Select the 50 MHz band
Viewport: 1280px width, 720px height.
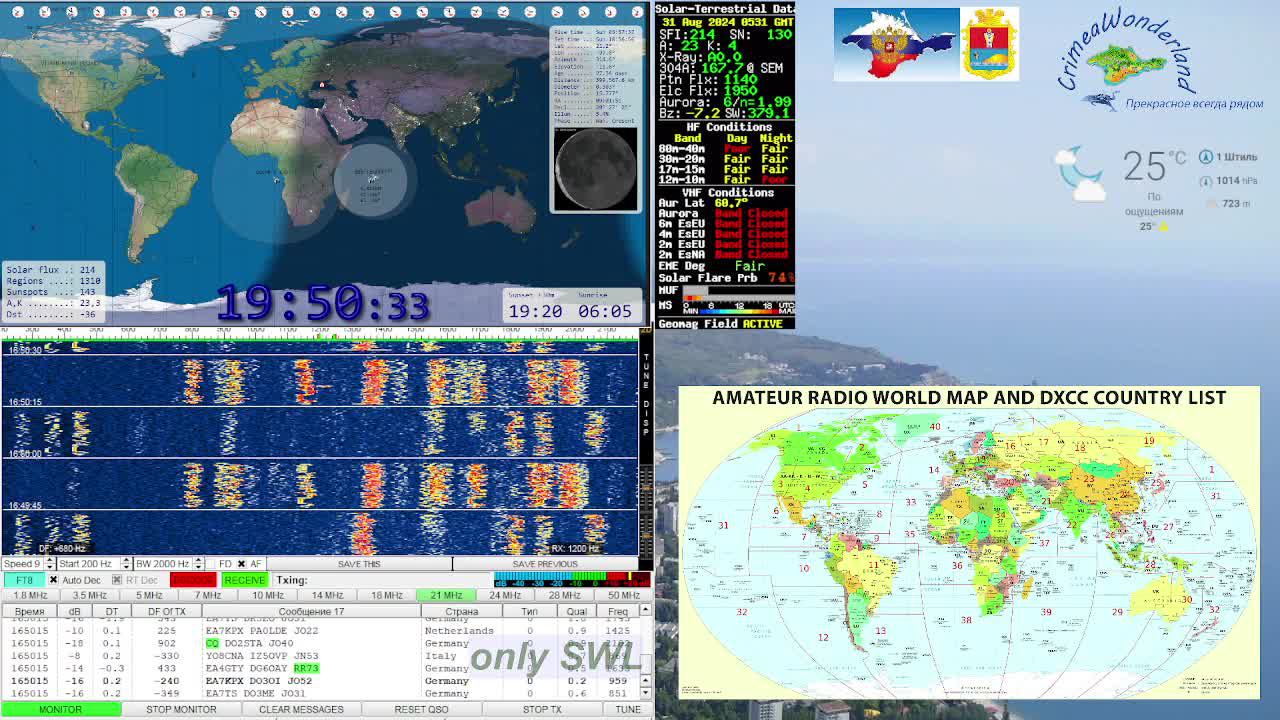pyautogui.click(x=623, y=595)
